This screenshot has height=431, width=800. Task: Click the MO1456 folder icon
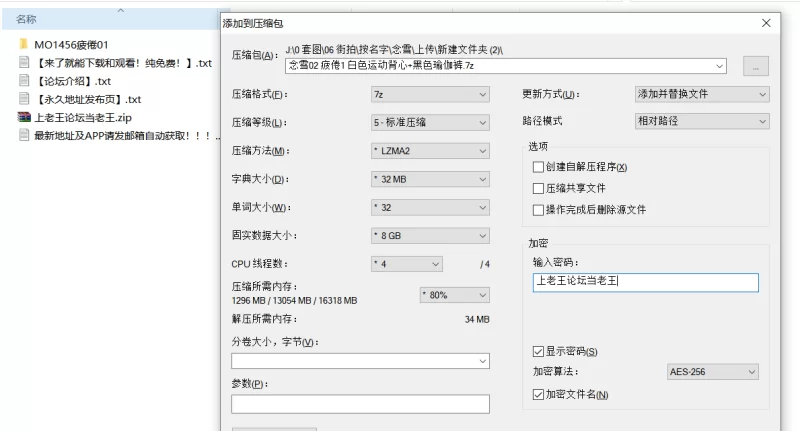pyautogui.click(x=24, y=45)
